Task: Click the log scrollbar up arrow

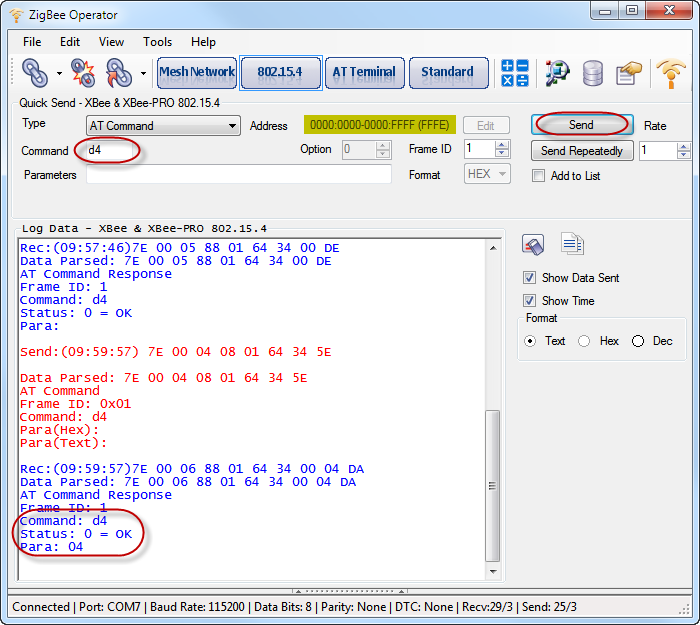Action: 493,248
